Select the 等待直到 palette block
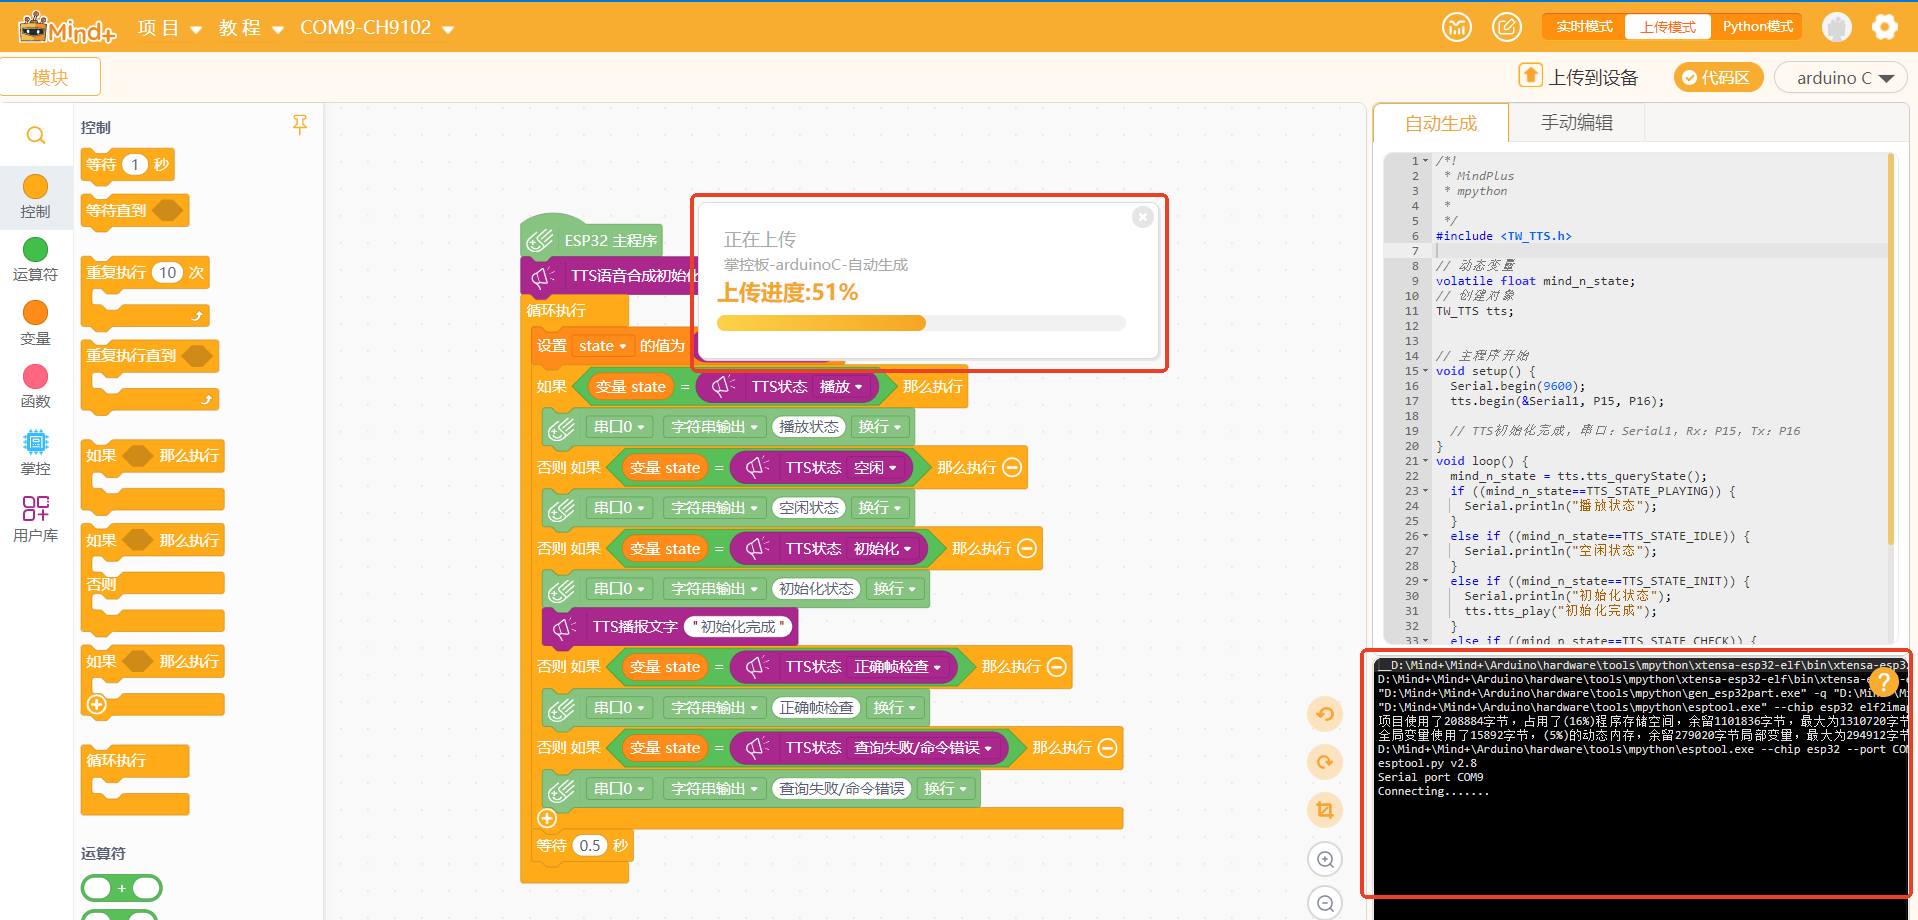The image size is (1918, 920). tap(135, 211)
